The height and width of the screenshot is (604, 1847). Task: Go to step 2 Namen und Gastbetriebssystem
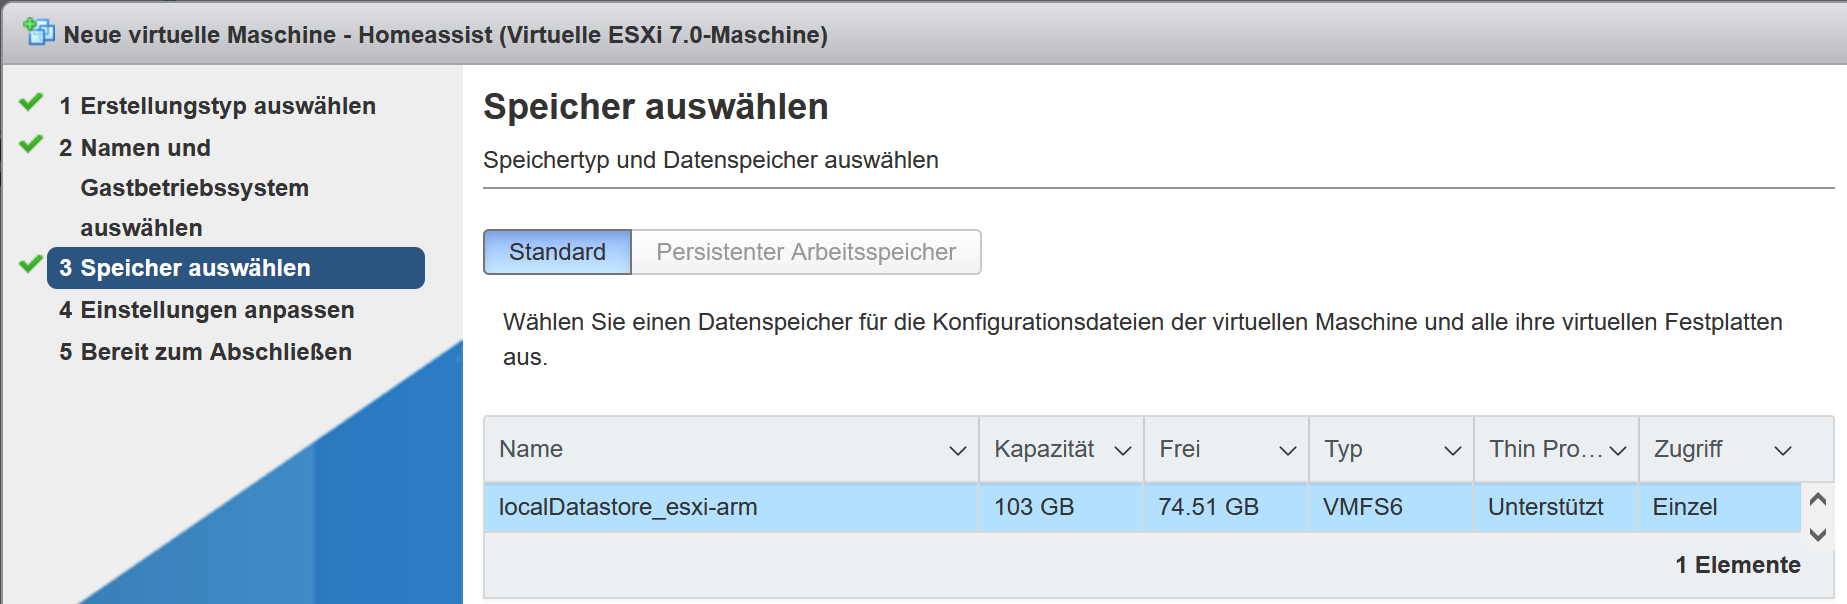183,188
